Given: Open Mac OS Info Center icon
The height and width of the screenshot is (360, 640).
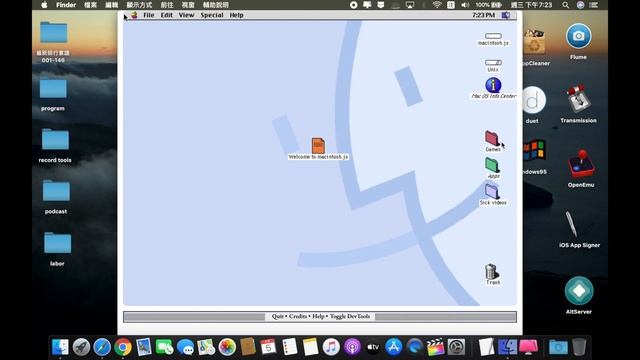Looking at the screenshot, I should (x=493, y=85).
